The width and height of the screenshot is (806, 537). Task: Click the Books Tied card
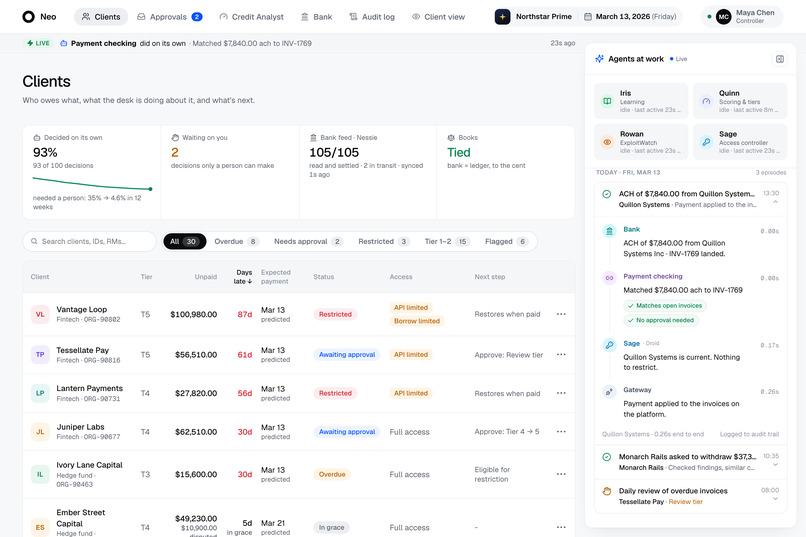pyautogui.click(x=506, y=172)
